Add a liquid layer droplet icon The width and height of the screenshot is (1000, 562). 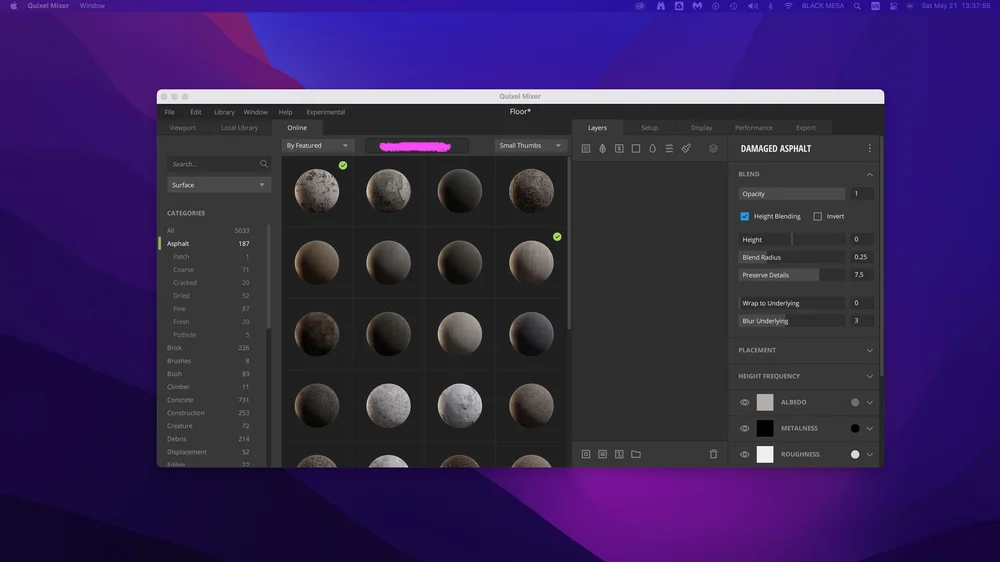(x=652, y=149)
